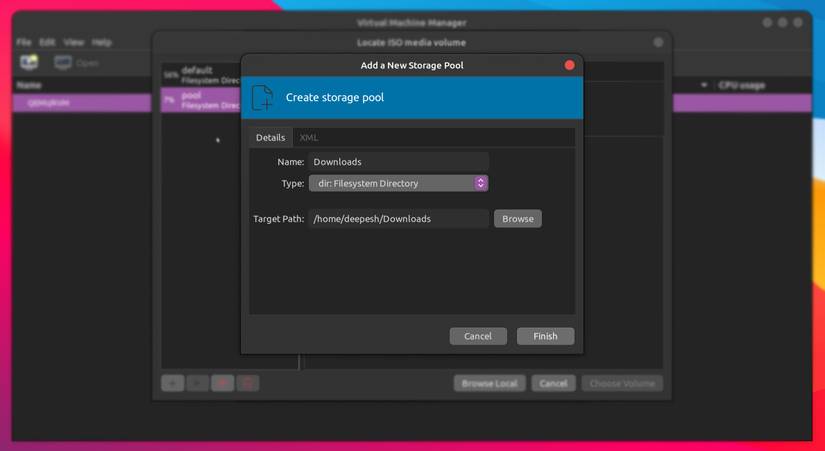This screenshot has height=451, width=825.
Task: Click the start pool play icon
Action: tap(198, 383)
